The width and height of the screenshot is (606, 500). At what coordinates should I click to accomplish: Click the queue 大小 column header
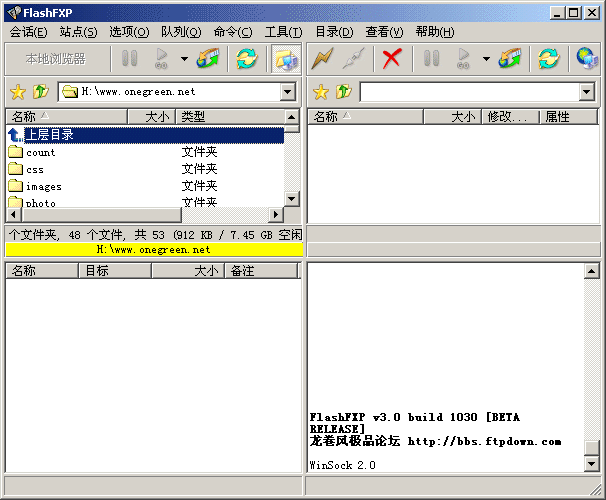coord(188,270)
